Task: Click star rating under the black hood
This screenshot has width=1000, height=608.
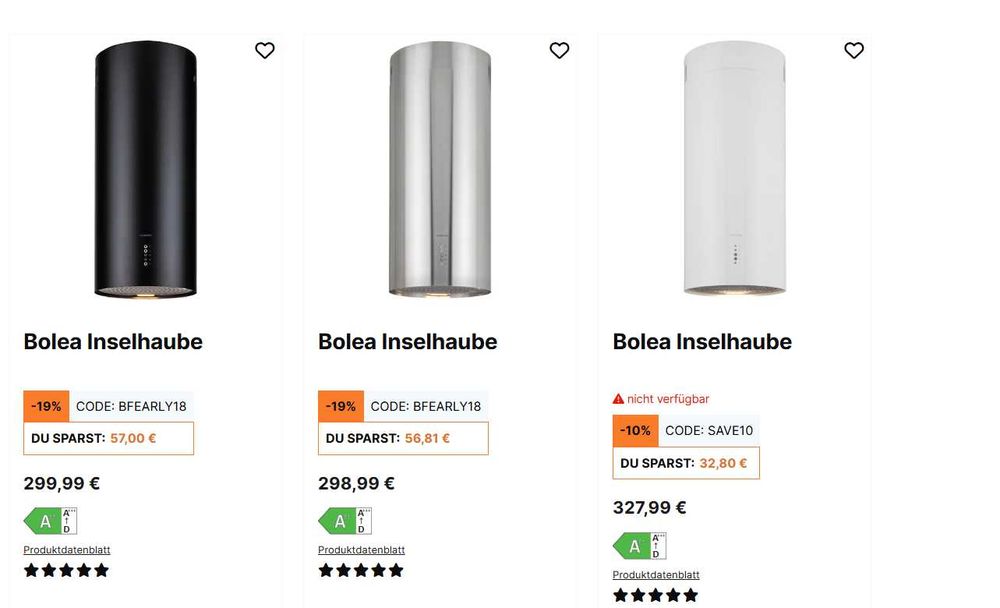Action: point(66,571)
